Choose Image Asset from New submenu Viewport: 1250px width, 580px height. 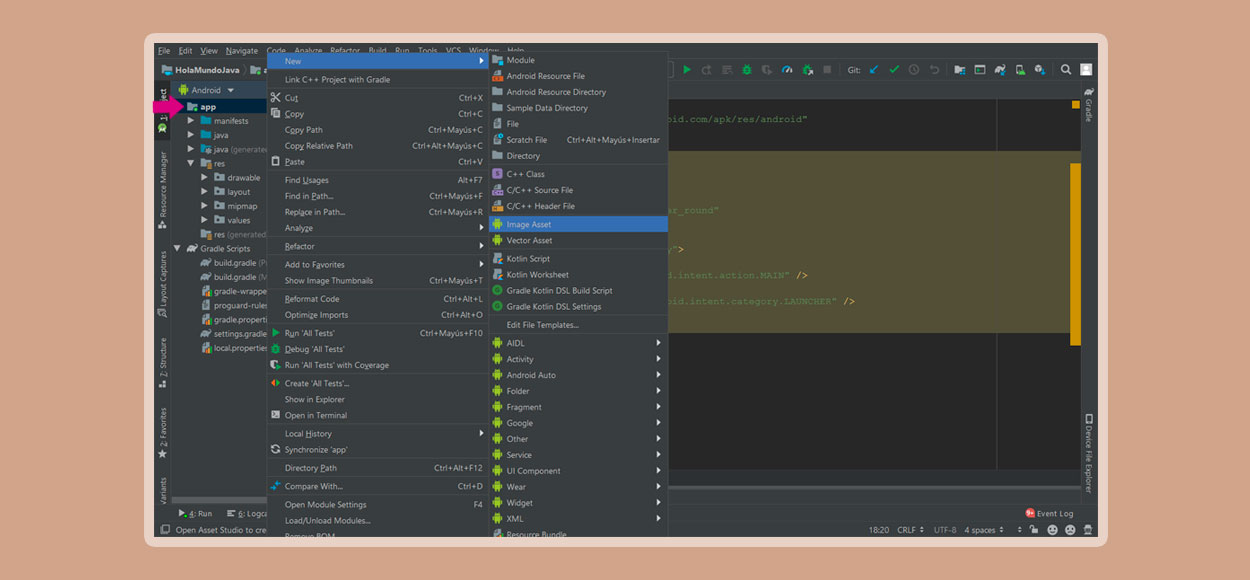tap(579, 224)
